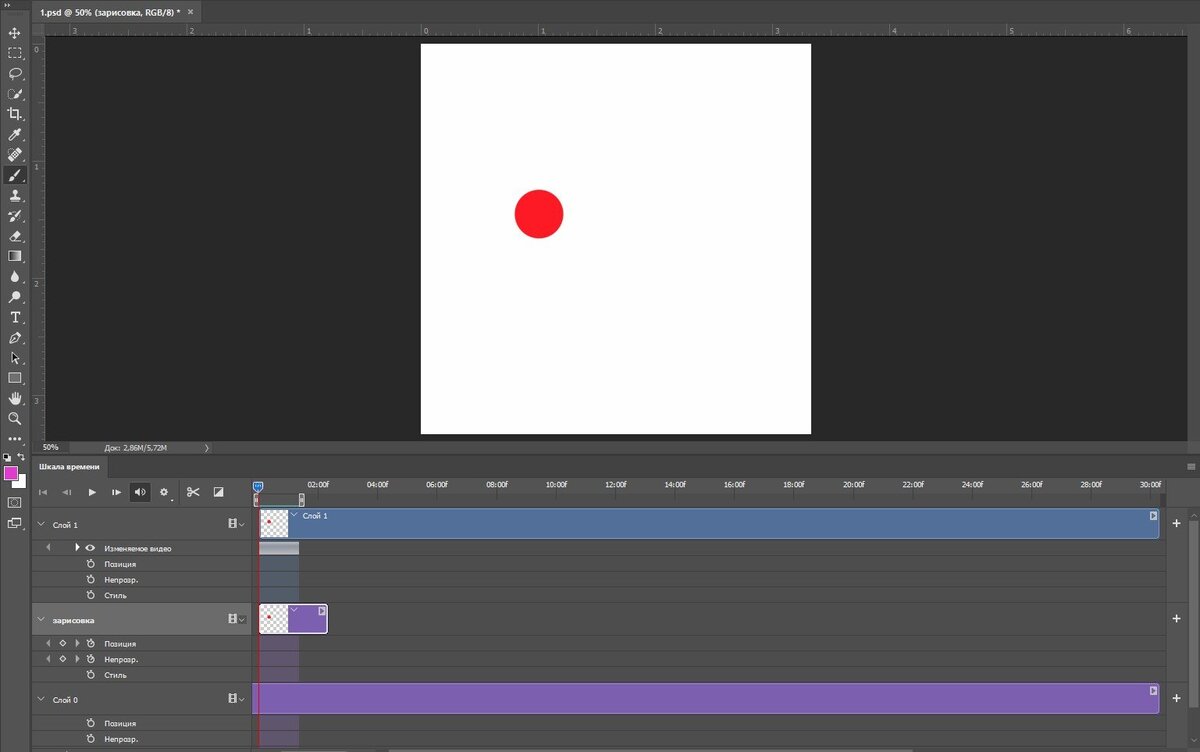Select the Hand tool

(x=15, y=398)
